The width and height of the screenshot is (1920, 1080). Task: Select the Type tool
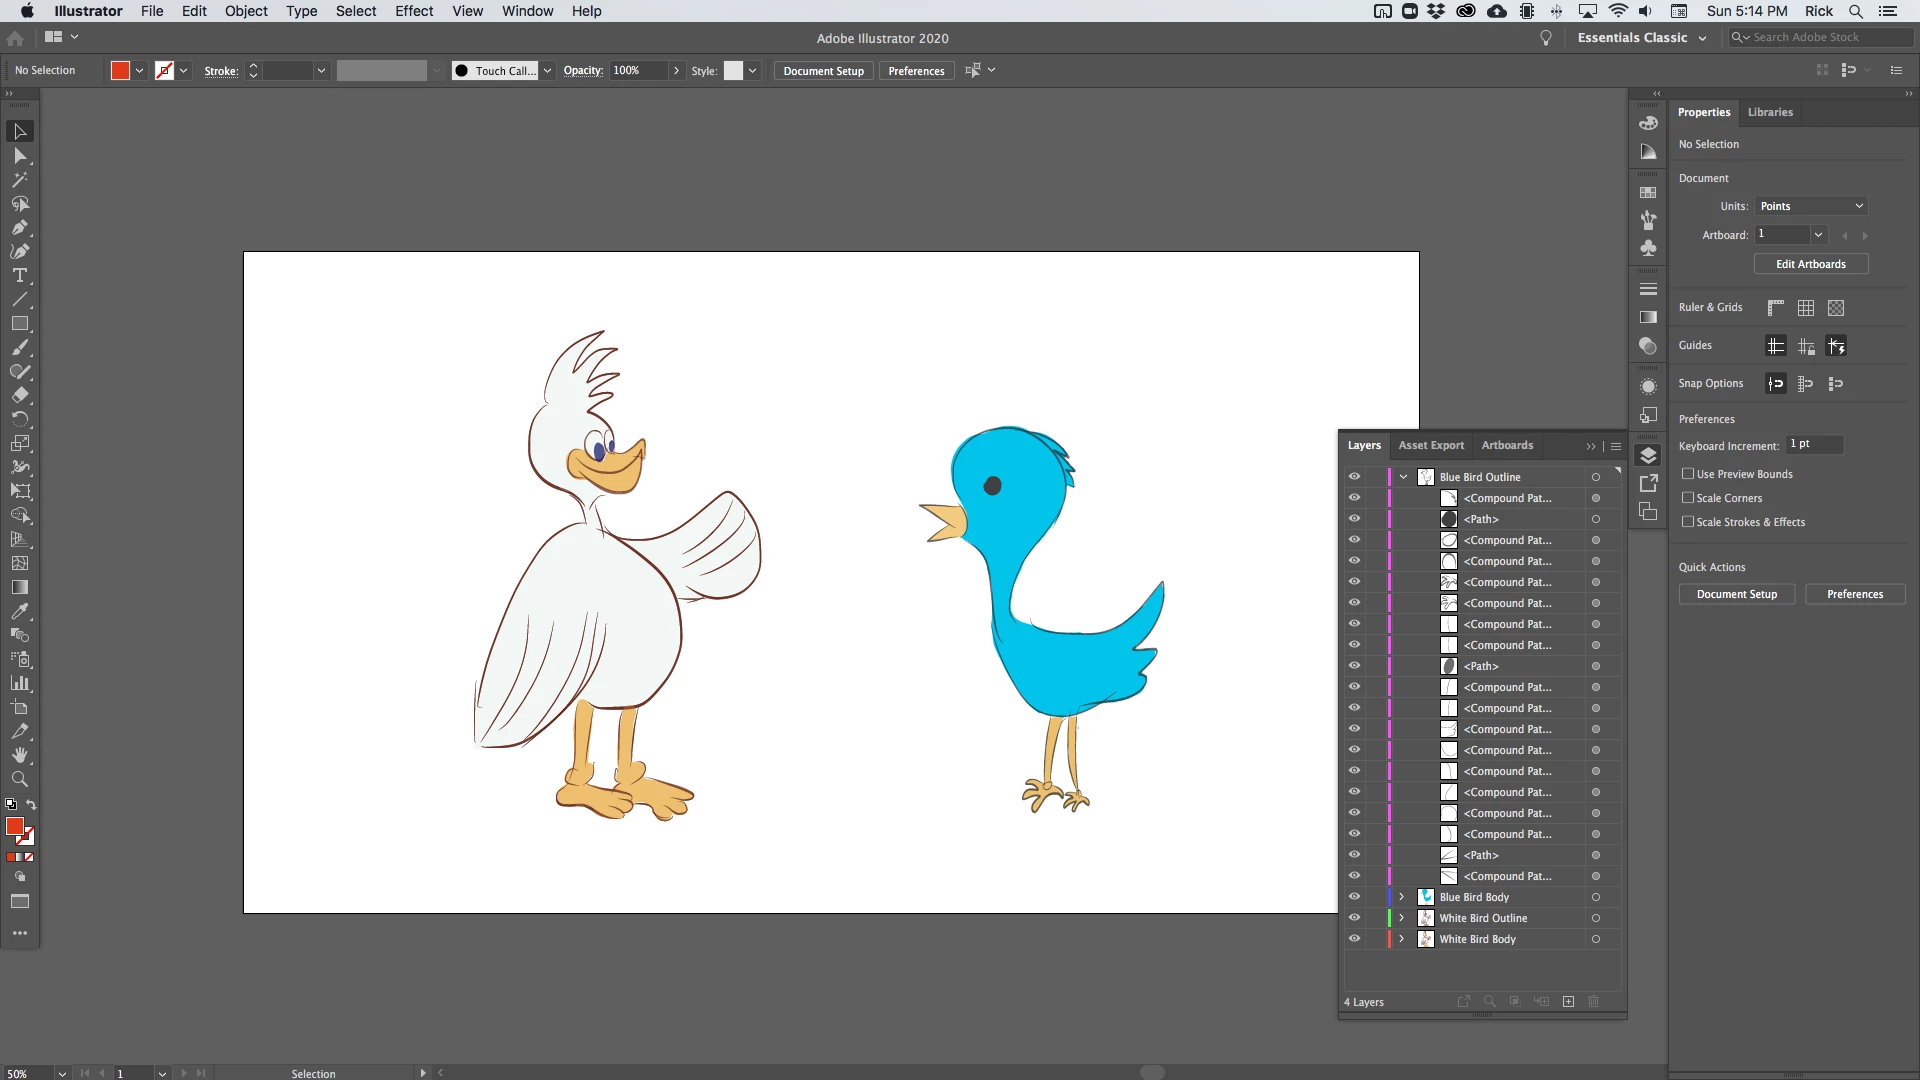19,276
